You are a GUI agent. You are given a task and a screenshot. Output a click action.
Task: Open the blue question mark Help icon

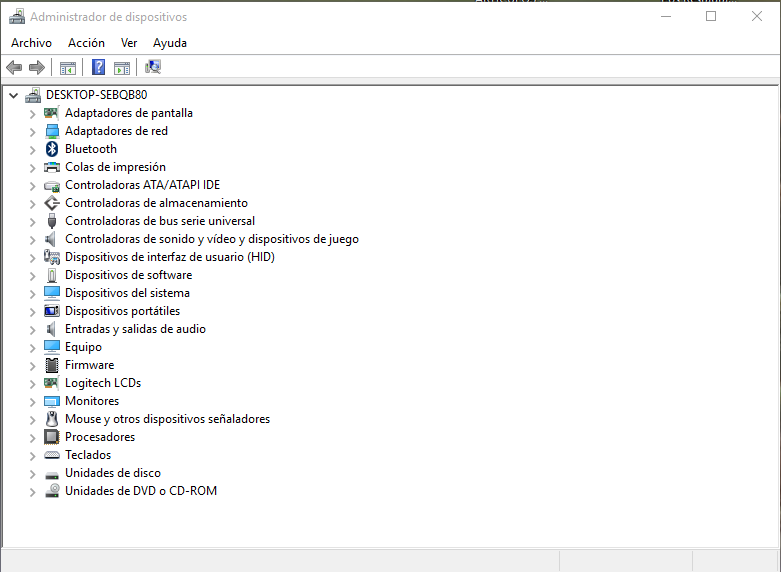(99, 67)
